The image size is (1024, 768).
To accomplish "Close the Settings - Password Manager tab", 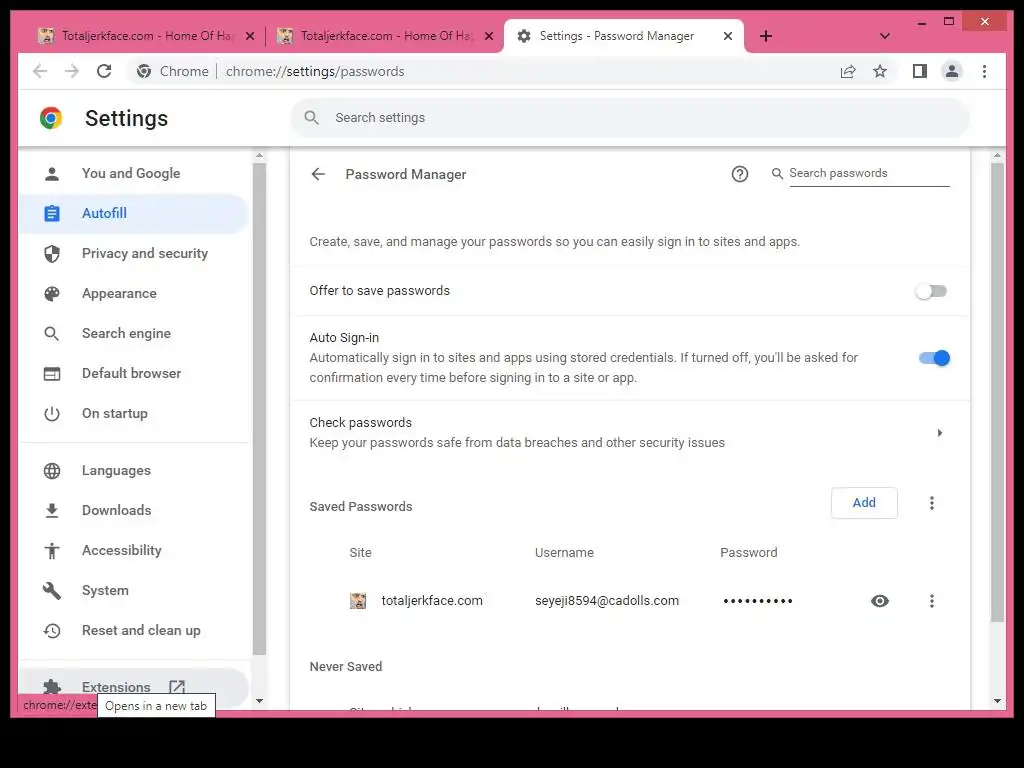I will pyautogui.click(x=728, y=36).
